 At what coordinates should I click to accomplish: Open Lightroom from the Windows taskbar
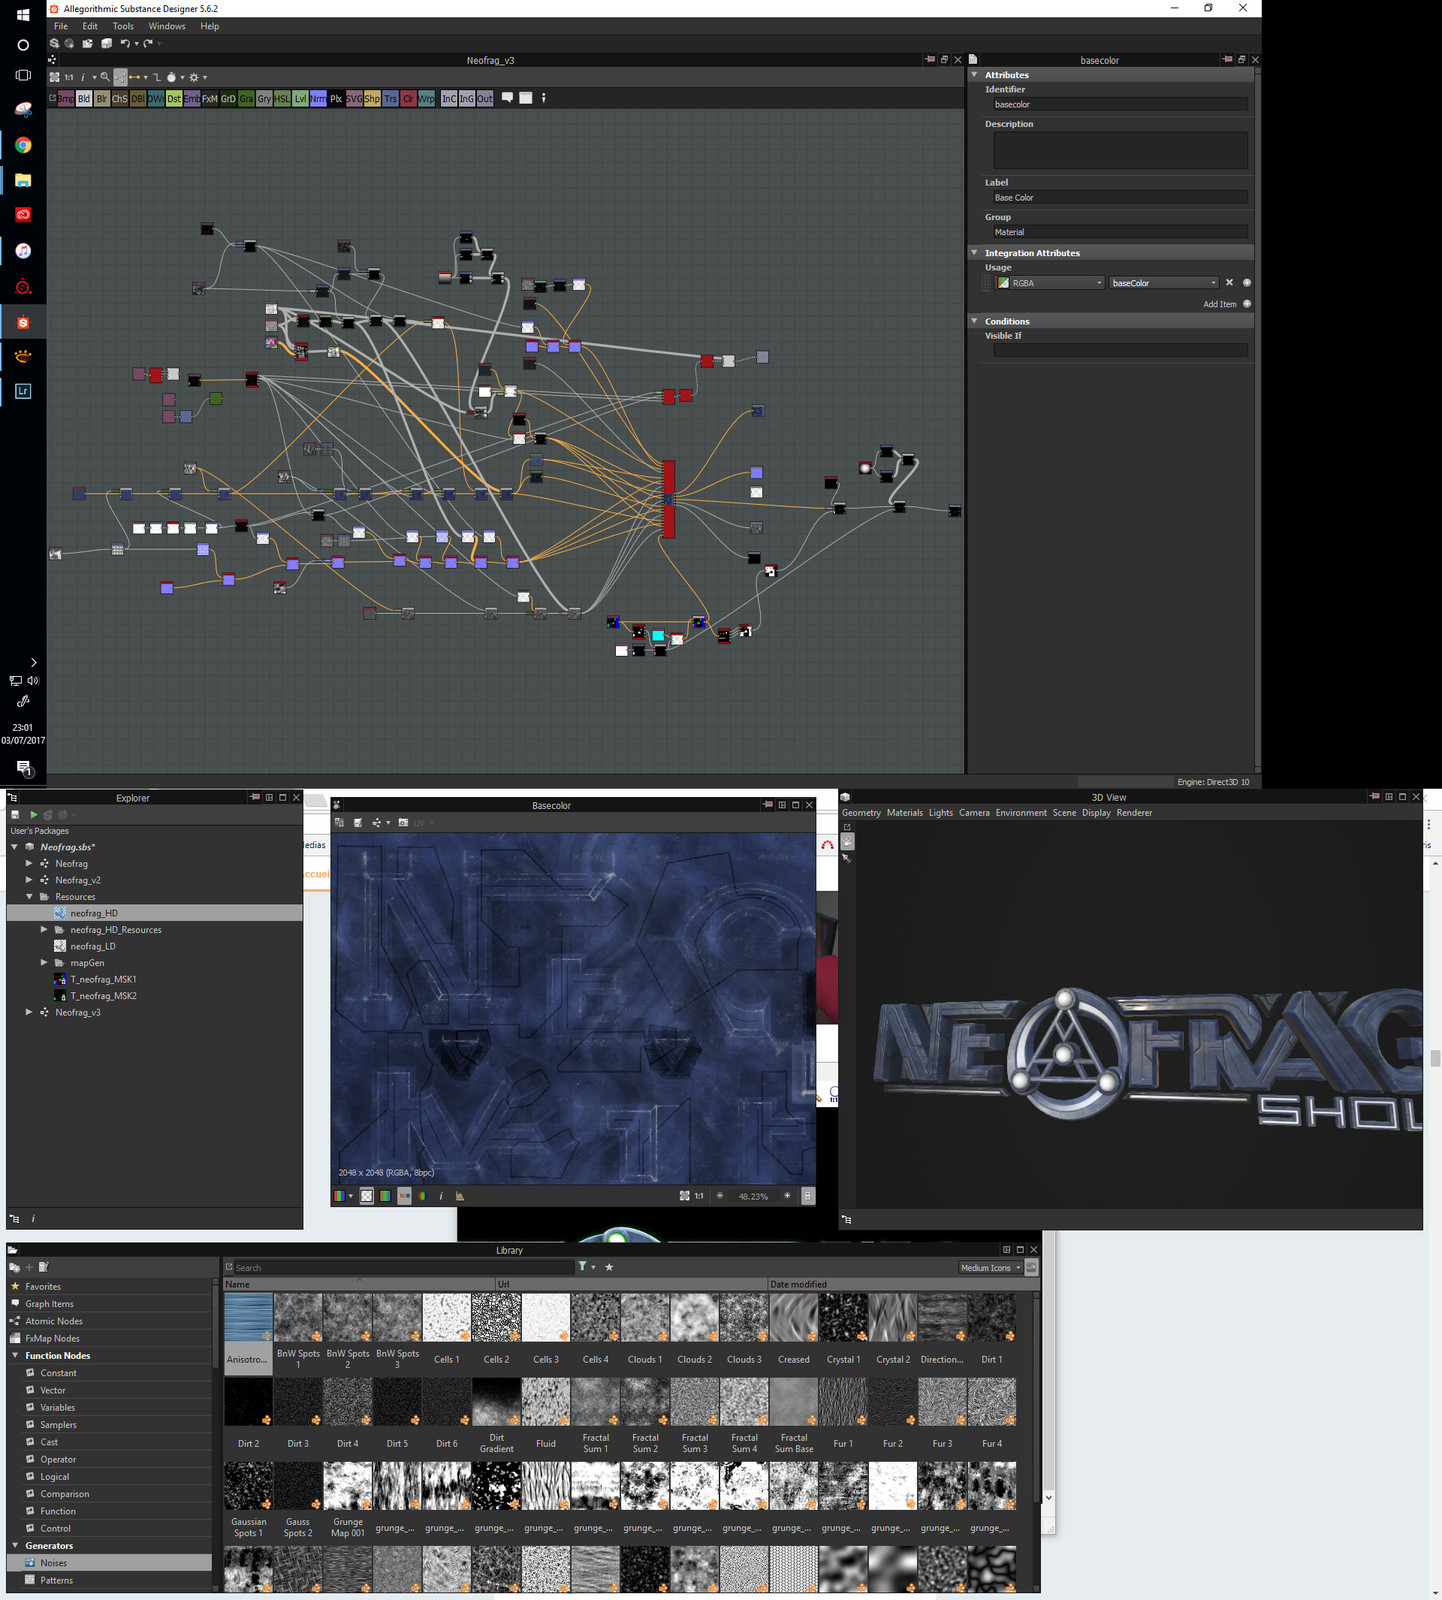point(23,391)
